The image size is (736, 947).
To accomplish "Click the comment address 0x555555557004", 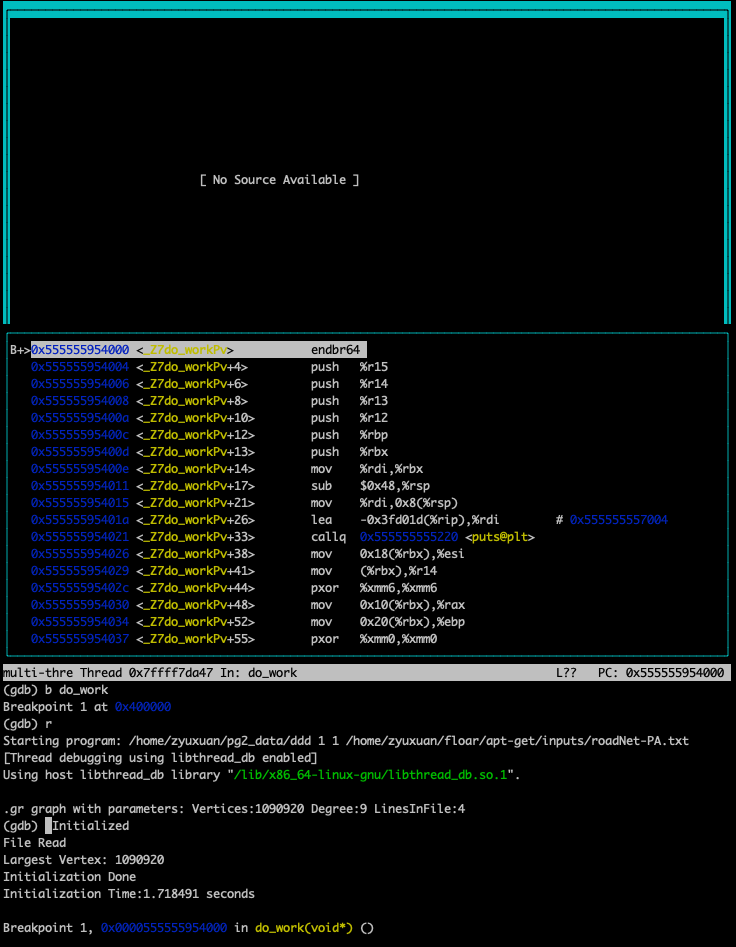I will (618, 519).
